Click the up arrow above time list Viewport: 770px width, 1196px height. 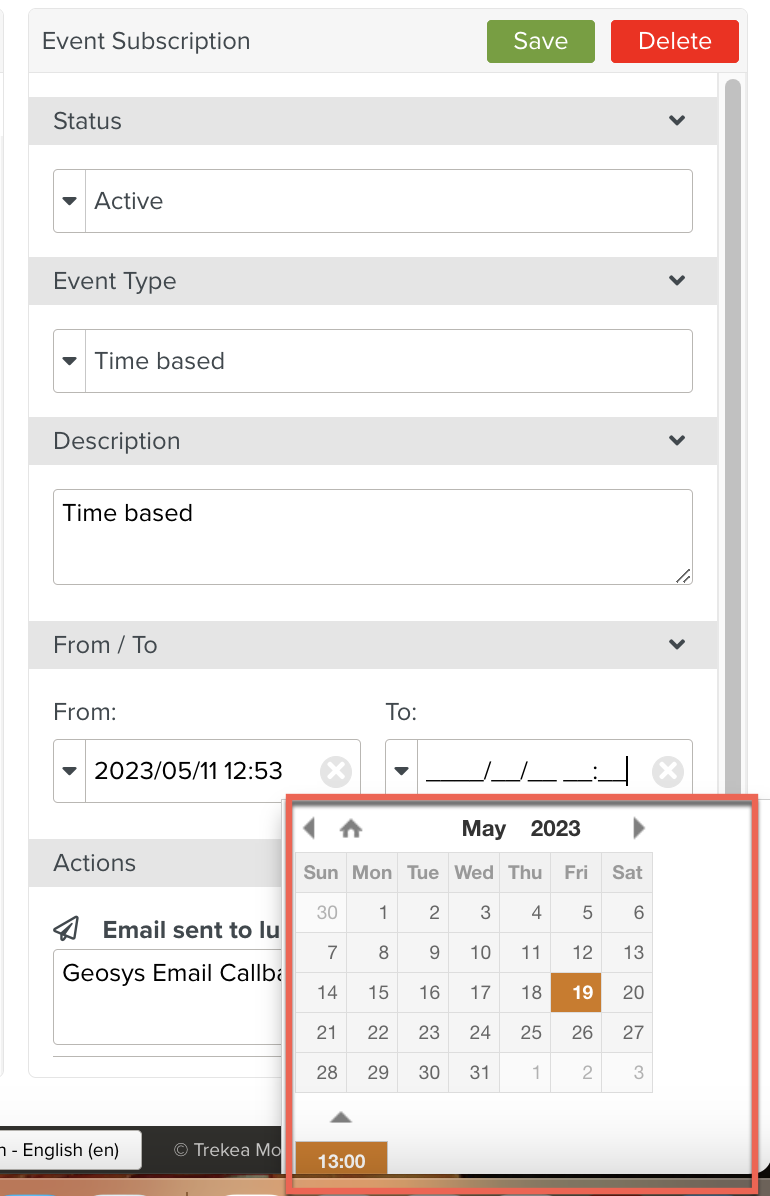340,1117
